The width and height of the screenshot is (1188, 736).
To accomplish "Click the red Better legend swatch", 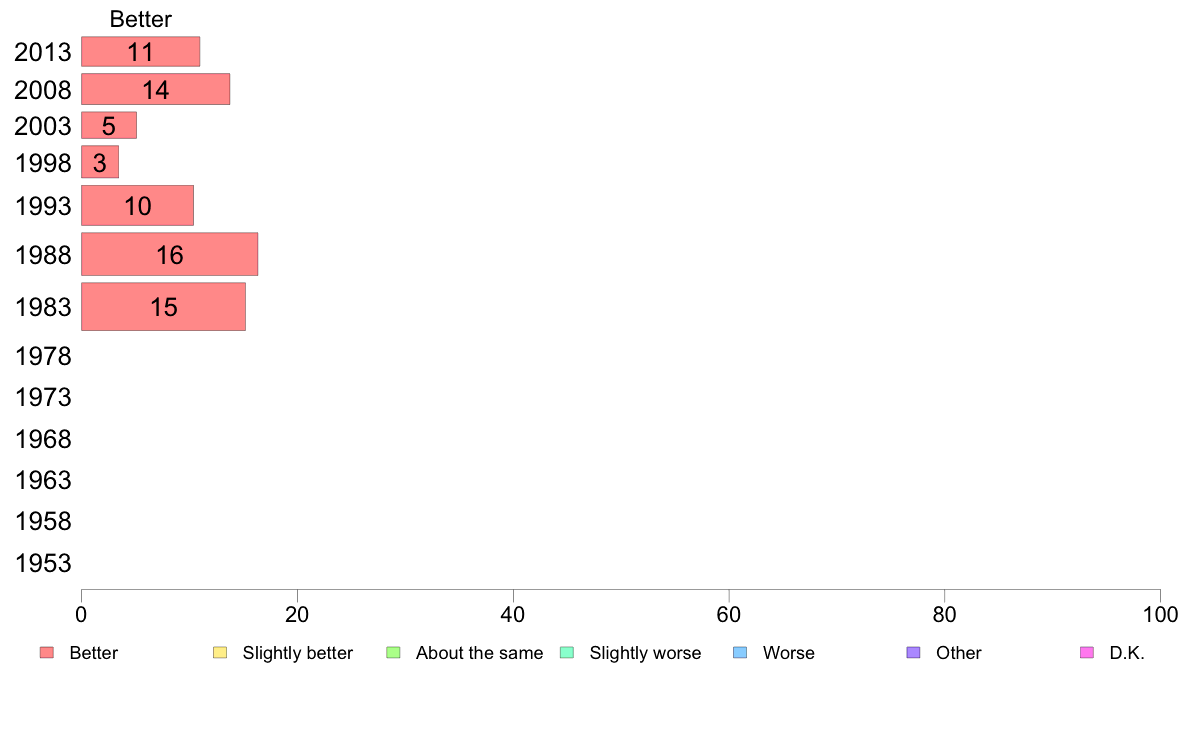I will [x=47, y=653].
